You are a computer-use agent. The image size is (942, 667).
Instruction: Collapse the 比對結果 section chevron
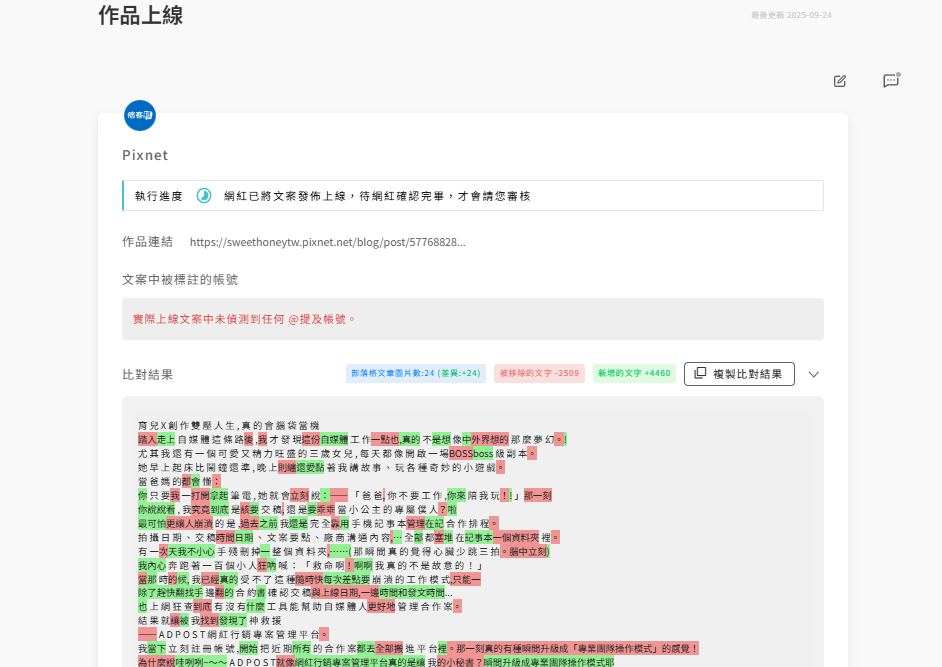tap(813, 374)
